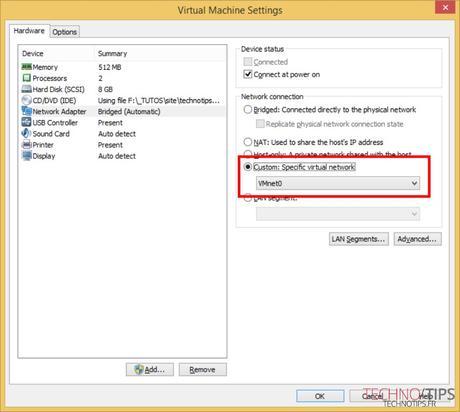
Task: Select NAT network connection option
Action: point(248,142)
